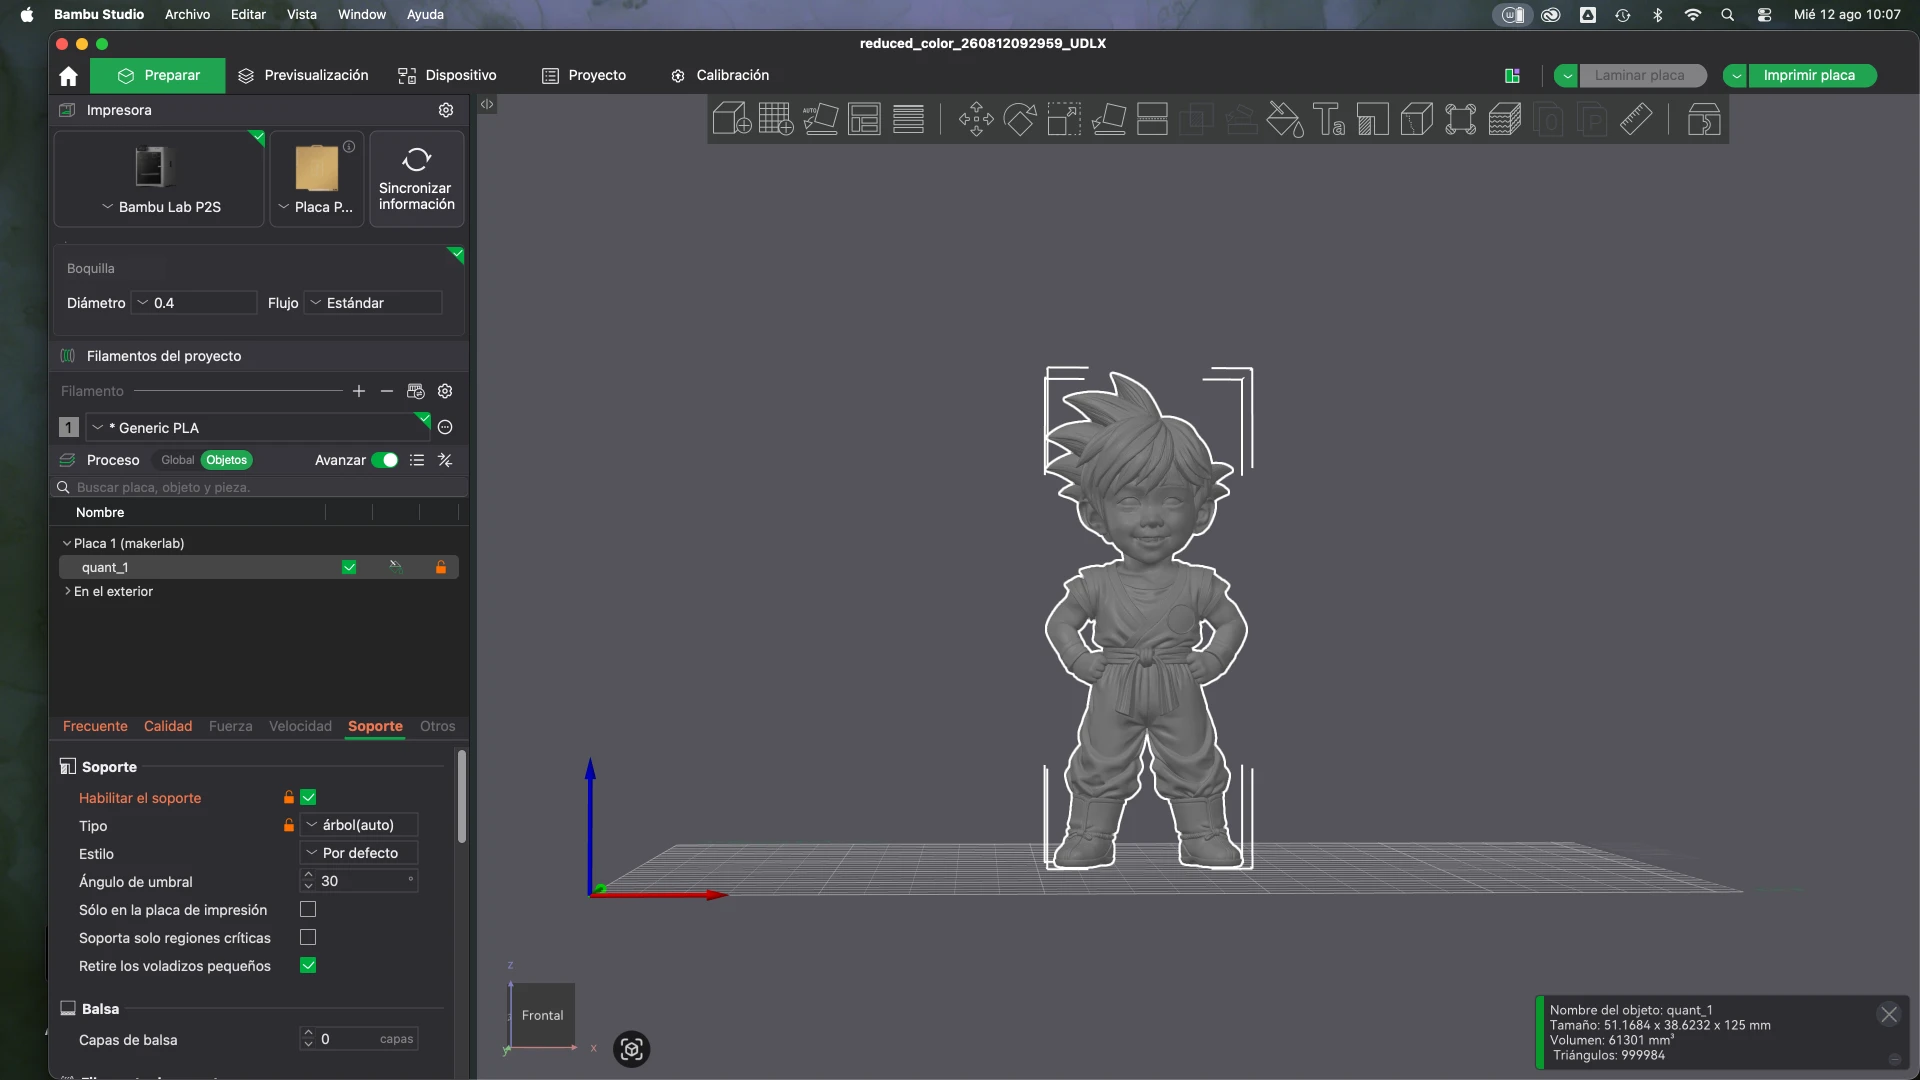Viewport: 1920px width, 1080px height.
Task: Open the Archivo menu
Action: pyautogui.click(x=187, y=14)
